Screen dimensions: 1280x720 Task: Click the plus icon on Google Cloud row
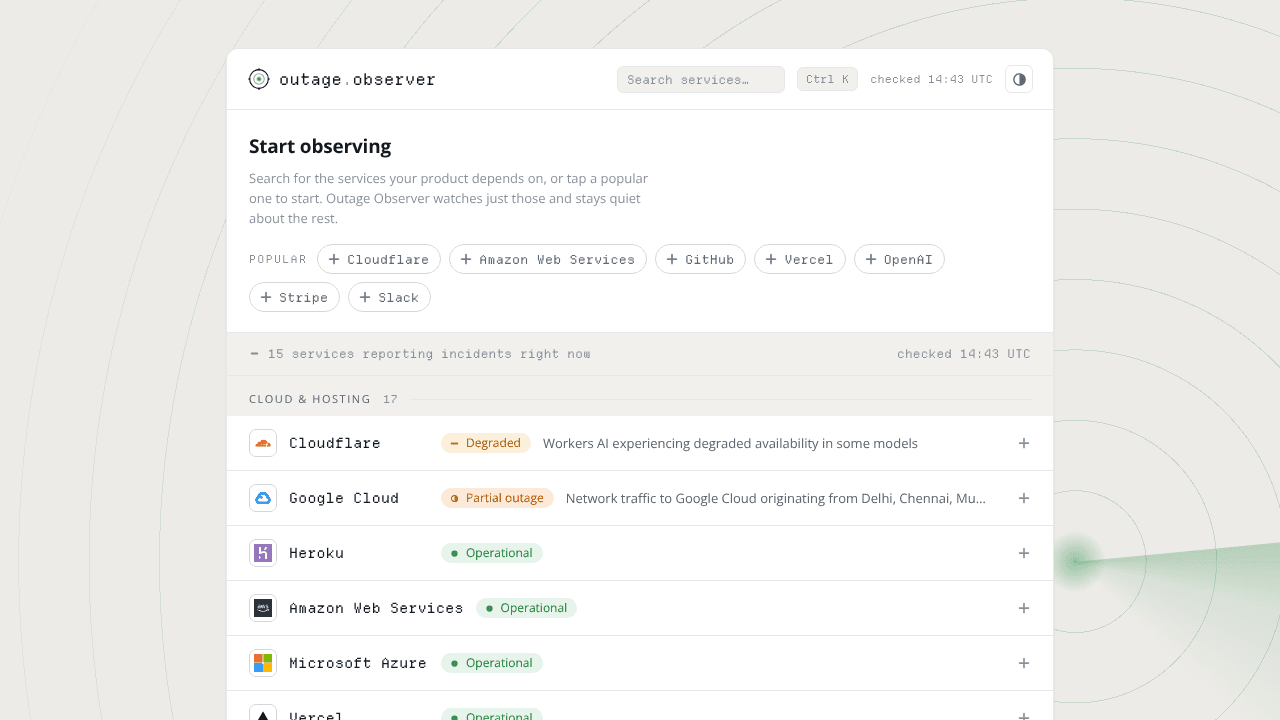click(1024, 498)
